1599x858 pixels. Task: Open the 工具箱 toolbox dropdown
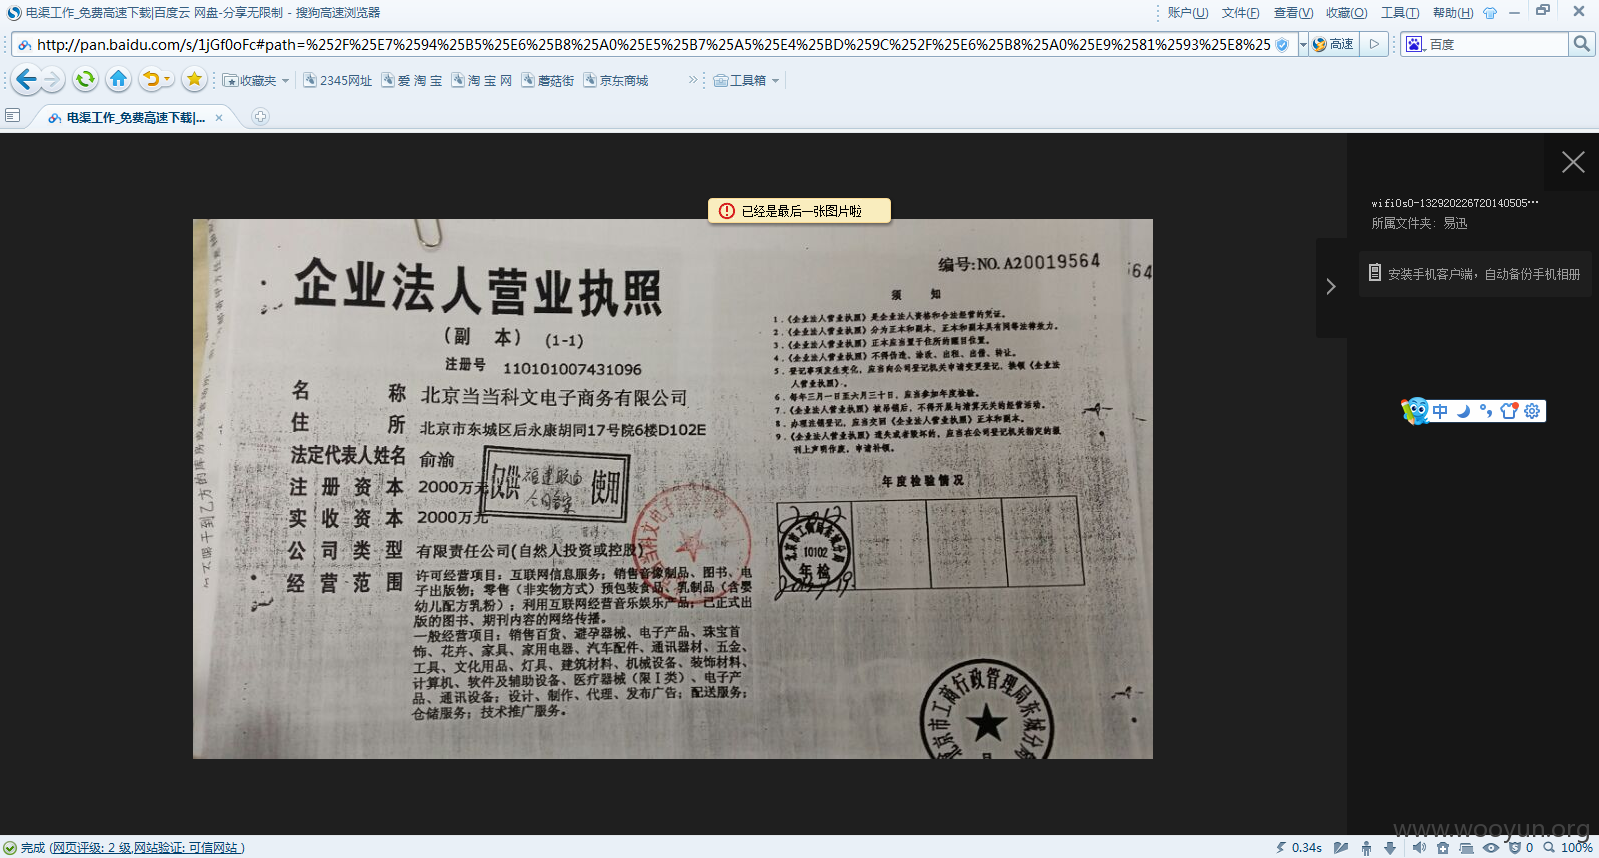coord(746,81)
